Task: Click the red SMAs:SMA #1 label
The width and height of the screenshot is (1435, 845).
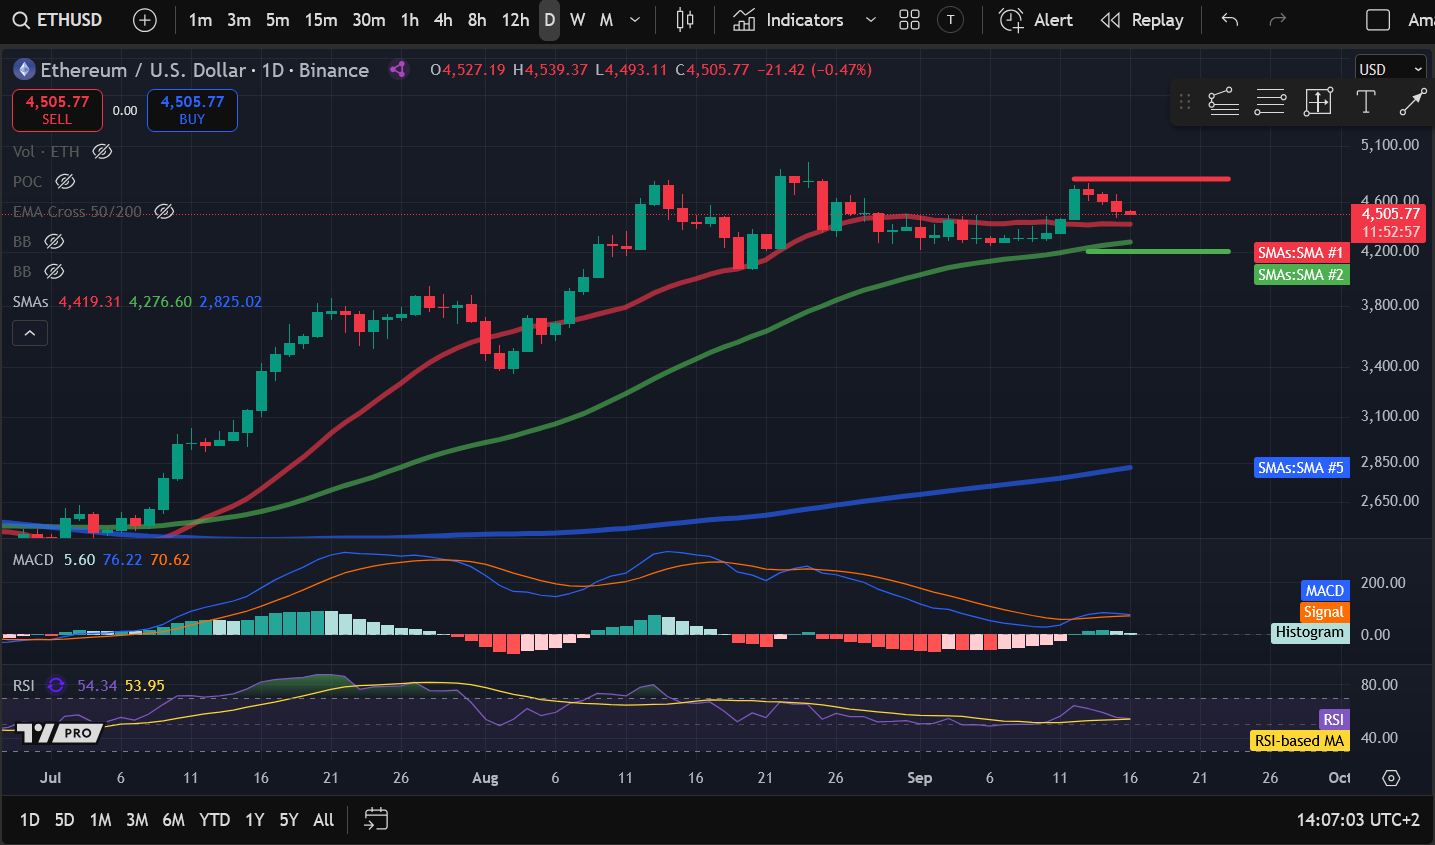Action: [x=1301, y=253]
